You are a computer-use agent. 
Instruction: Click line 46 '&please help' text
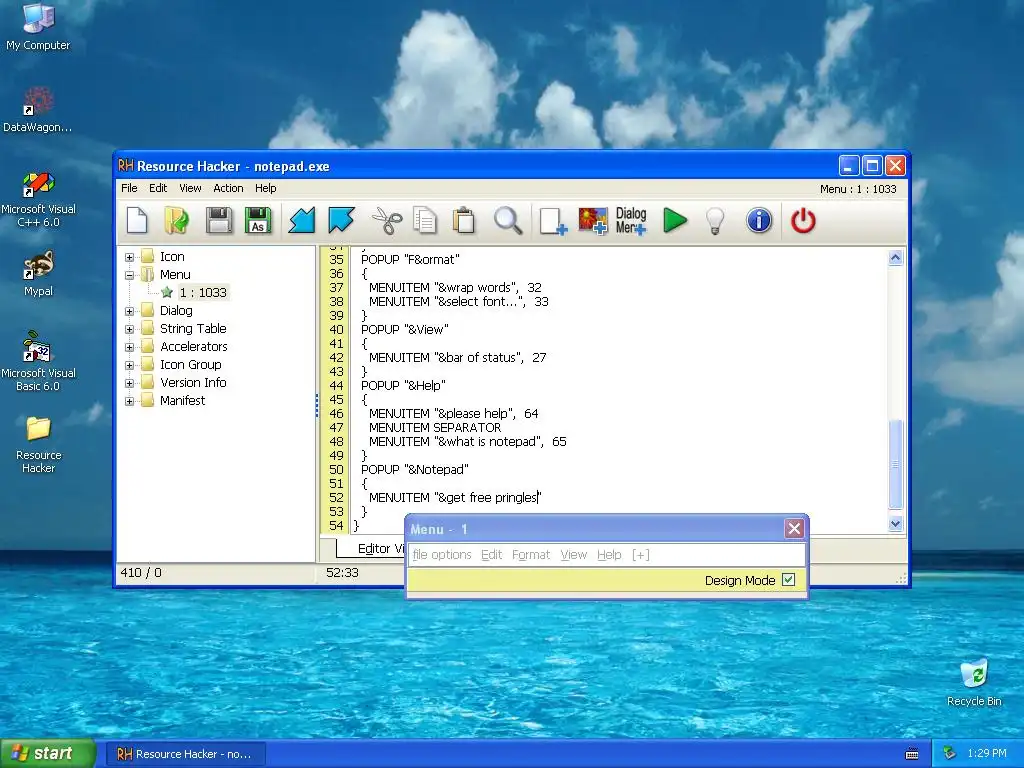[453, 413]
